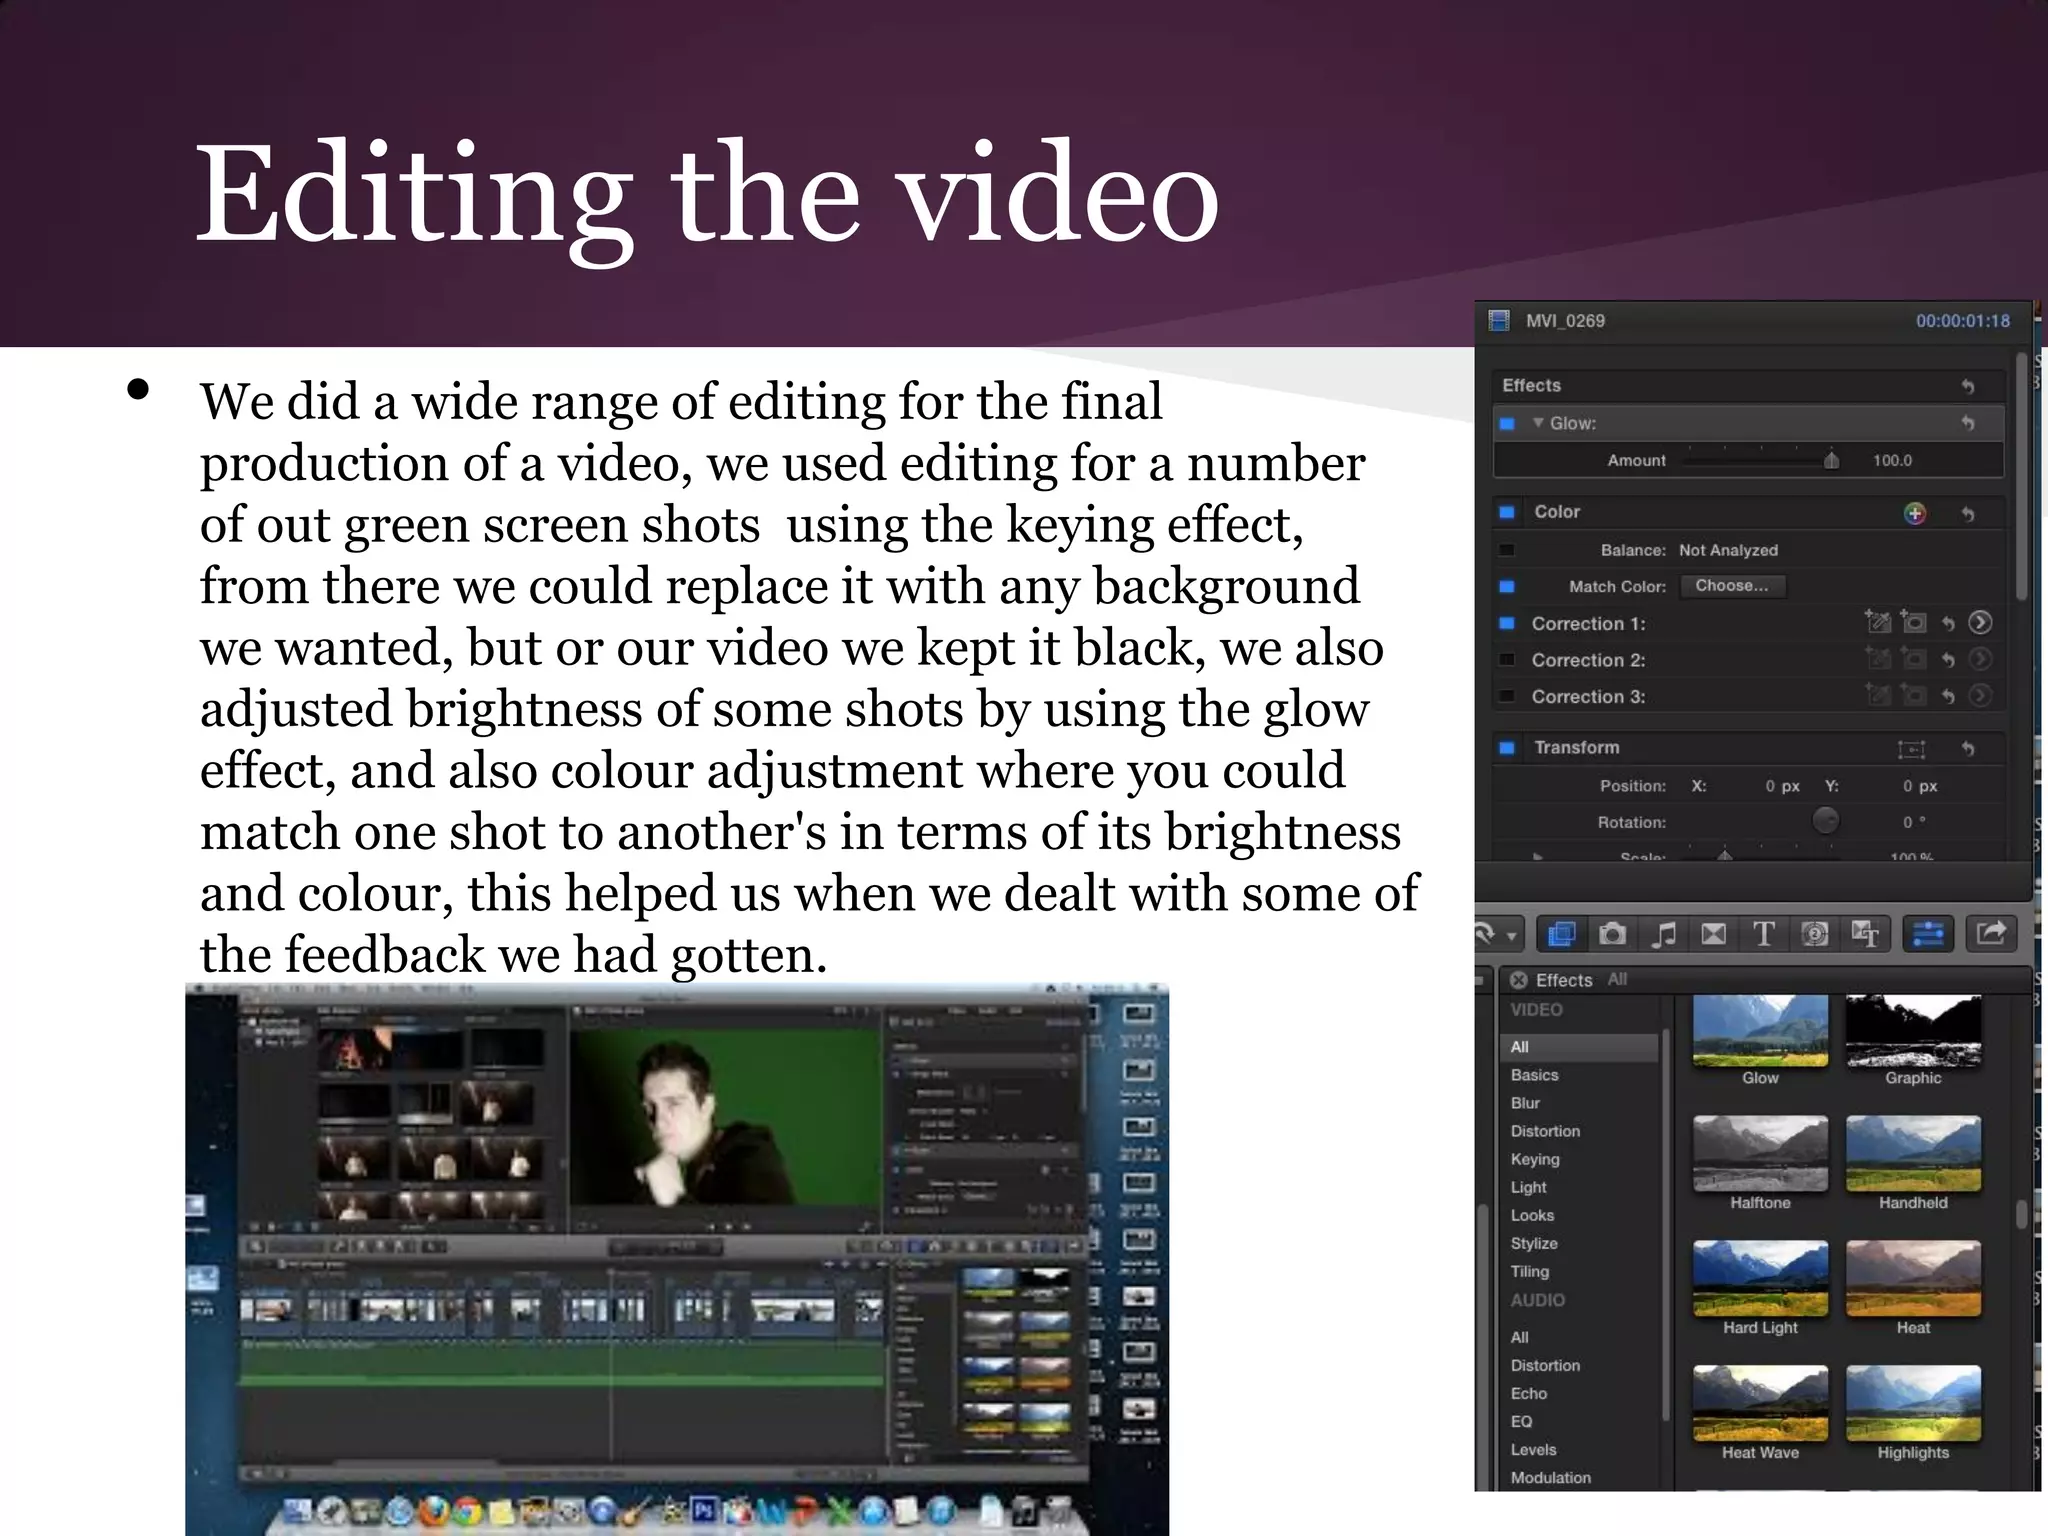Enable the Balance checkbox
This screenshot has width=2048, height=1536.
click(1507, 550)
